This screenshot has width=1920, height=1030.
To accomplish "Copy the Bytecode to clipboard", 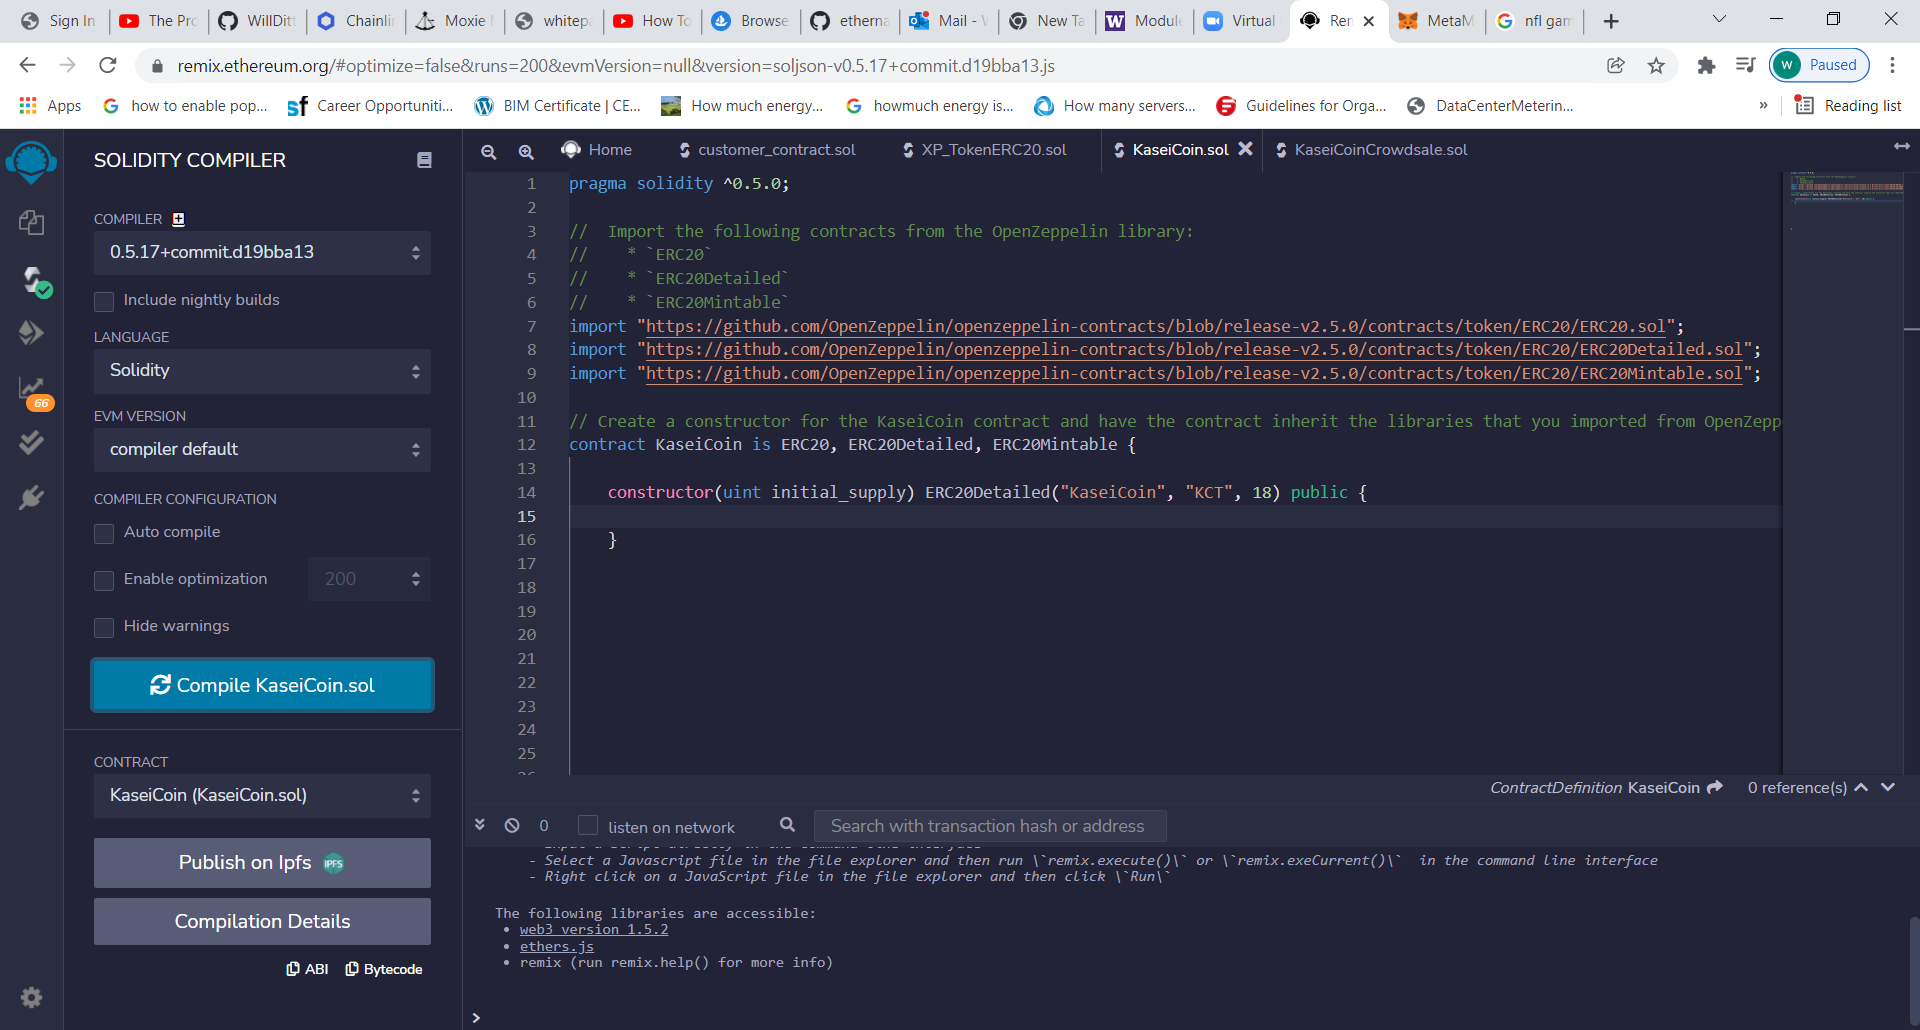I will tap(384, 969).
